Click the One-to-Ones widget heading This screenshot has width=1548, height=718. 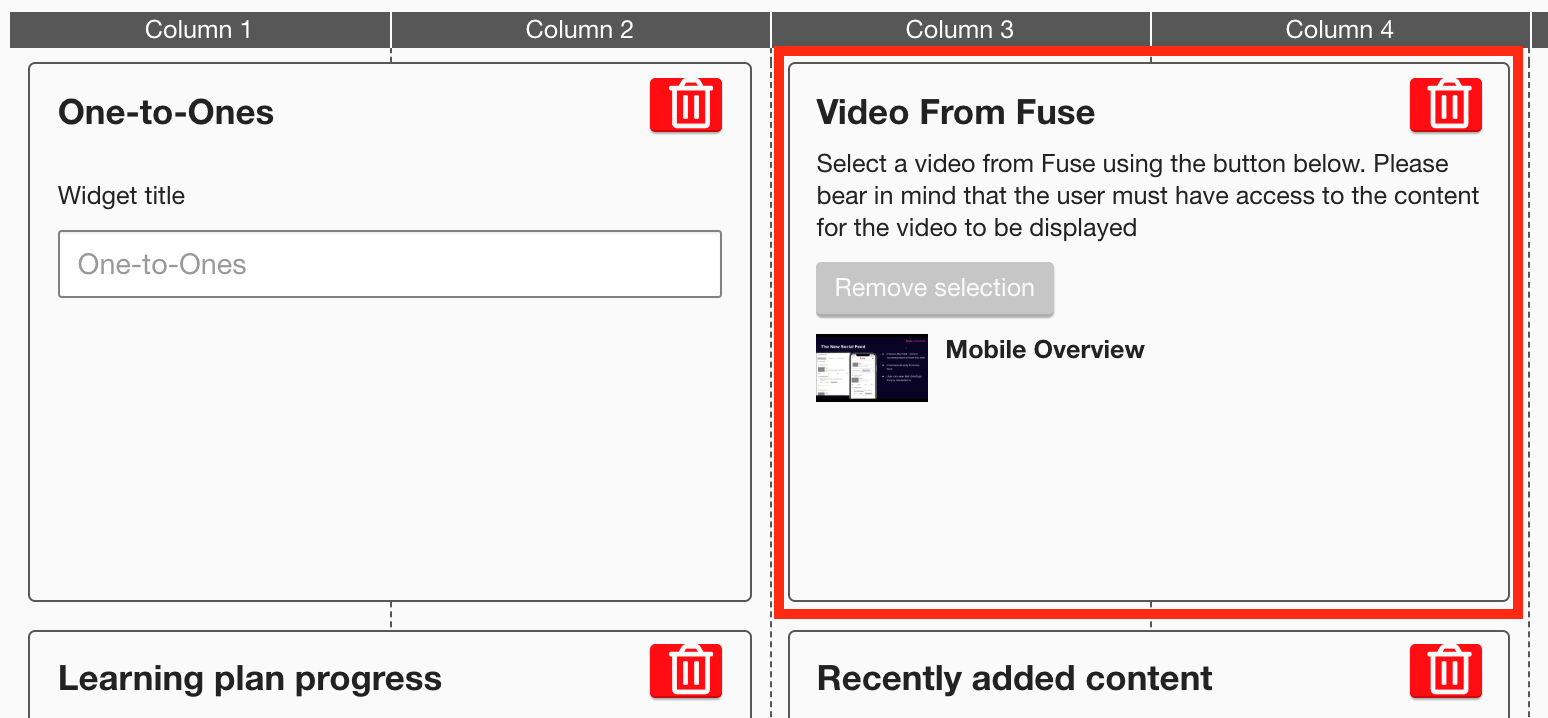tap(166, 113)
